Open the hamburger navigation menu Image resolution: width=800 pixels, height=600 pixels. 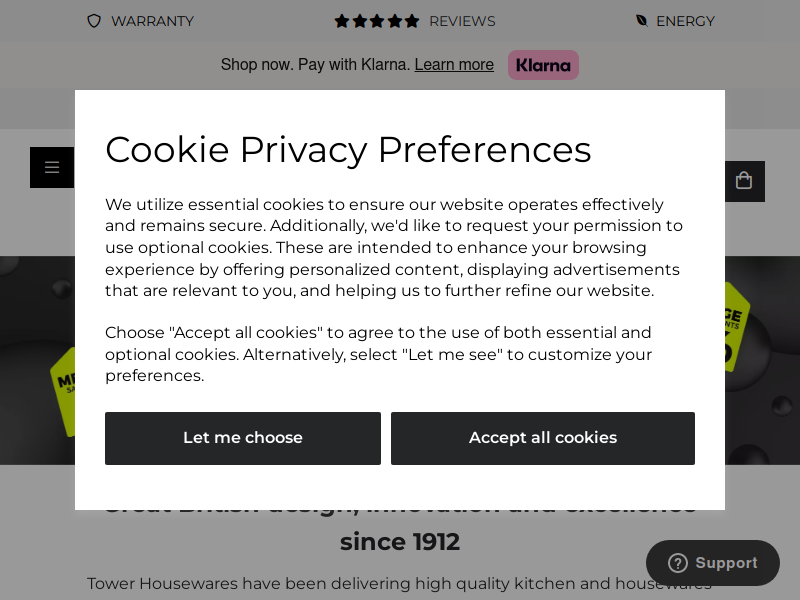52,167
